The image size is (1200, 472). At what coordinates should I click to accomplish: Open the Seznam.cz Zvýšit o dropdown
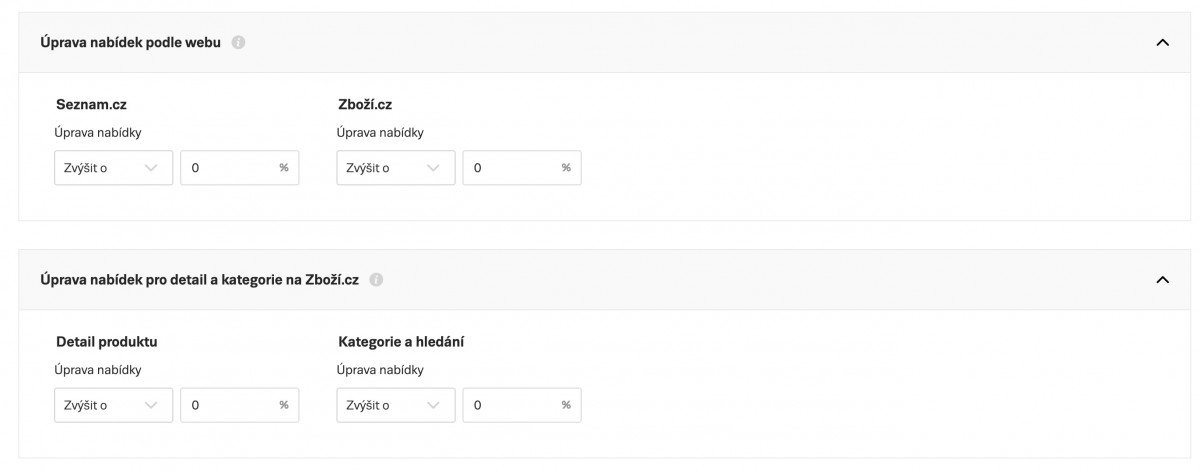click(x=113, y=168)
